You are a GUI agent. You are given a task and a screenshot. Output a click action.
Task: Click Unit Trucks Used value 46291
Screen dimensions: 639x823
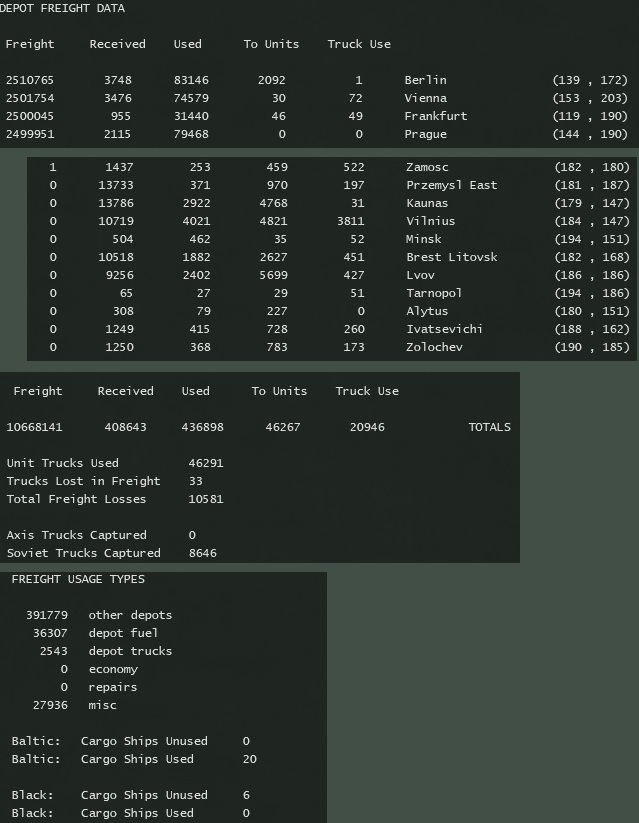click(206, 463)
